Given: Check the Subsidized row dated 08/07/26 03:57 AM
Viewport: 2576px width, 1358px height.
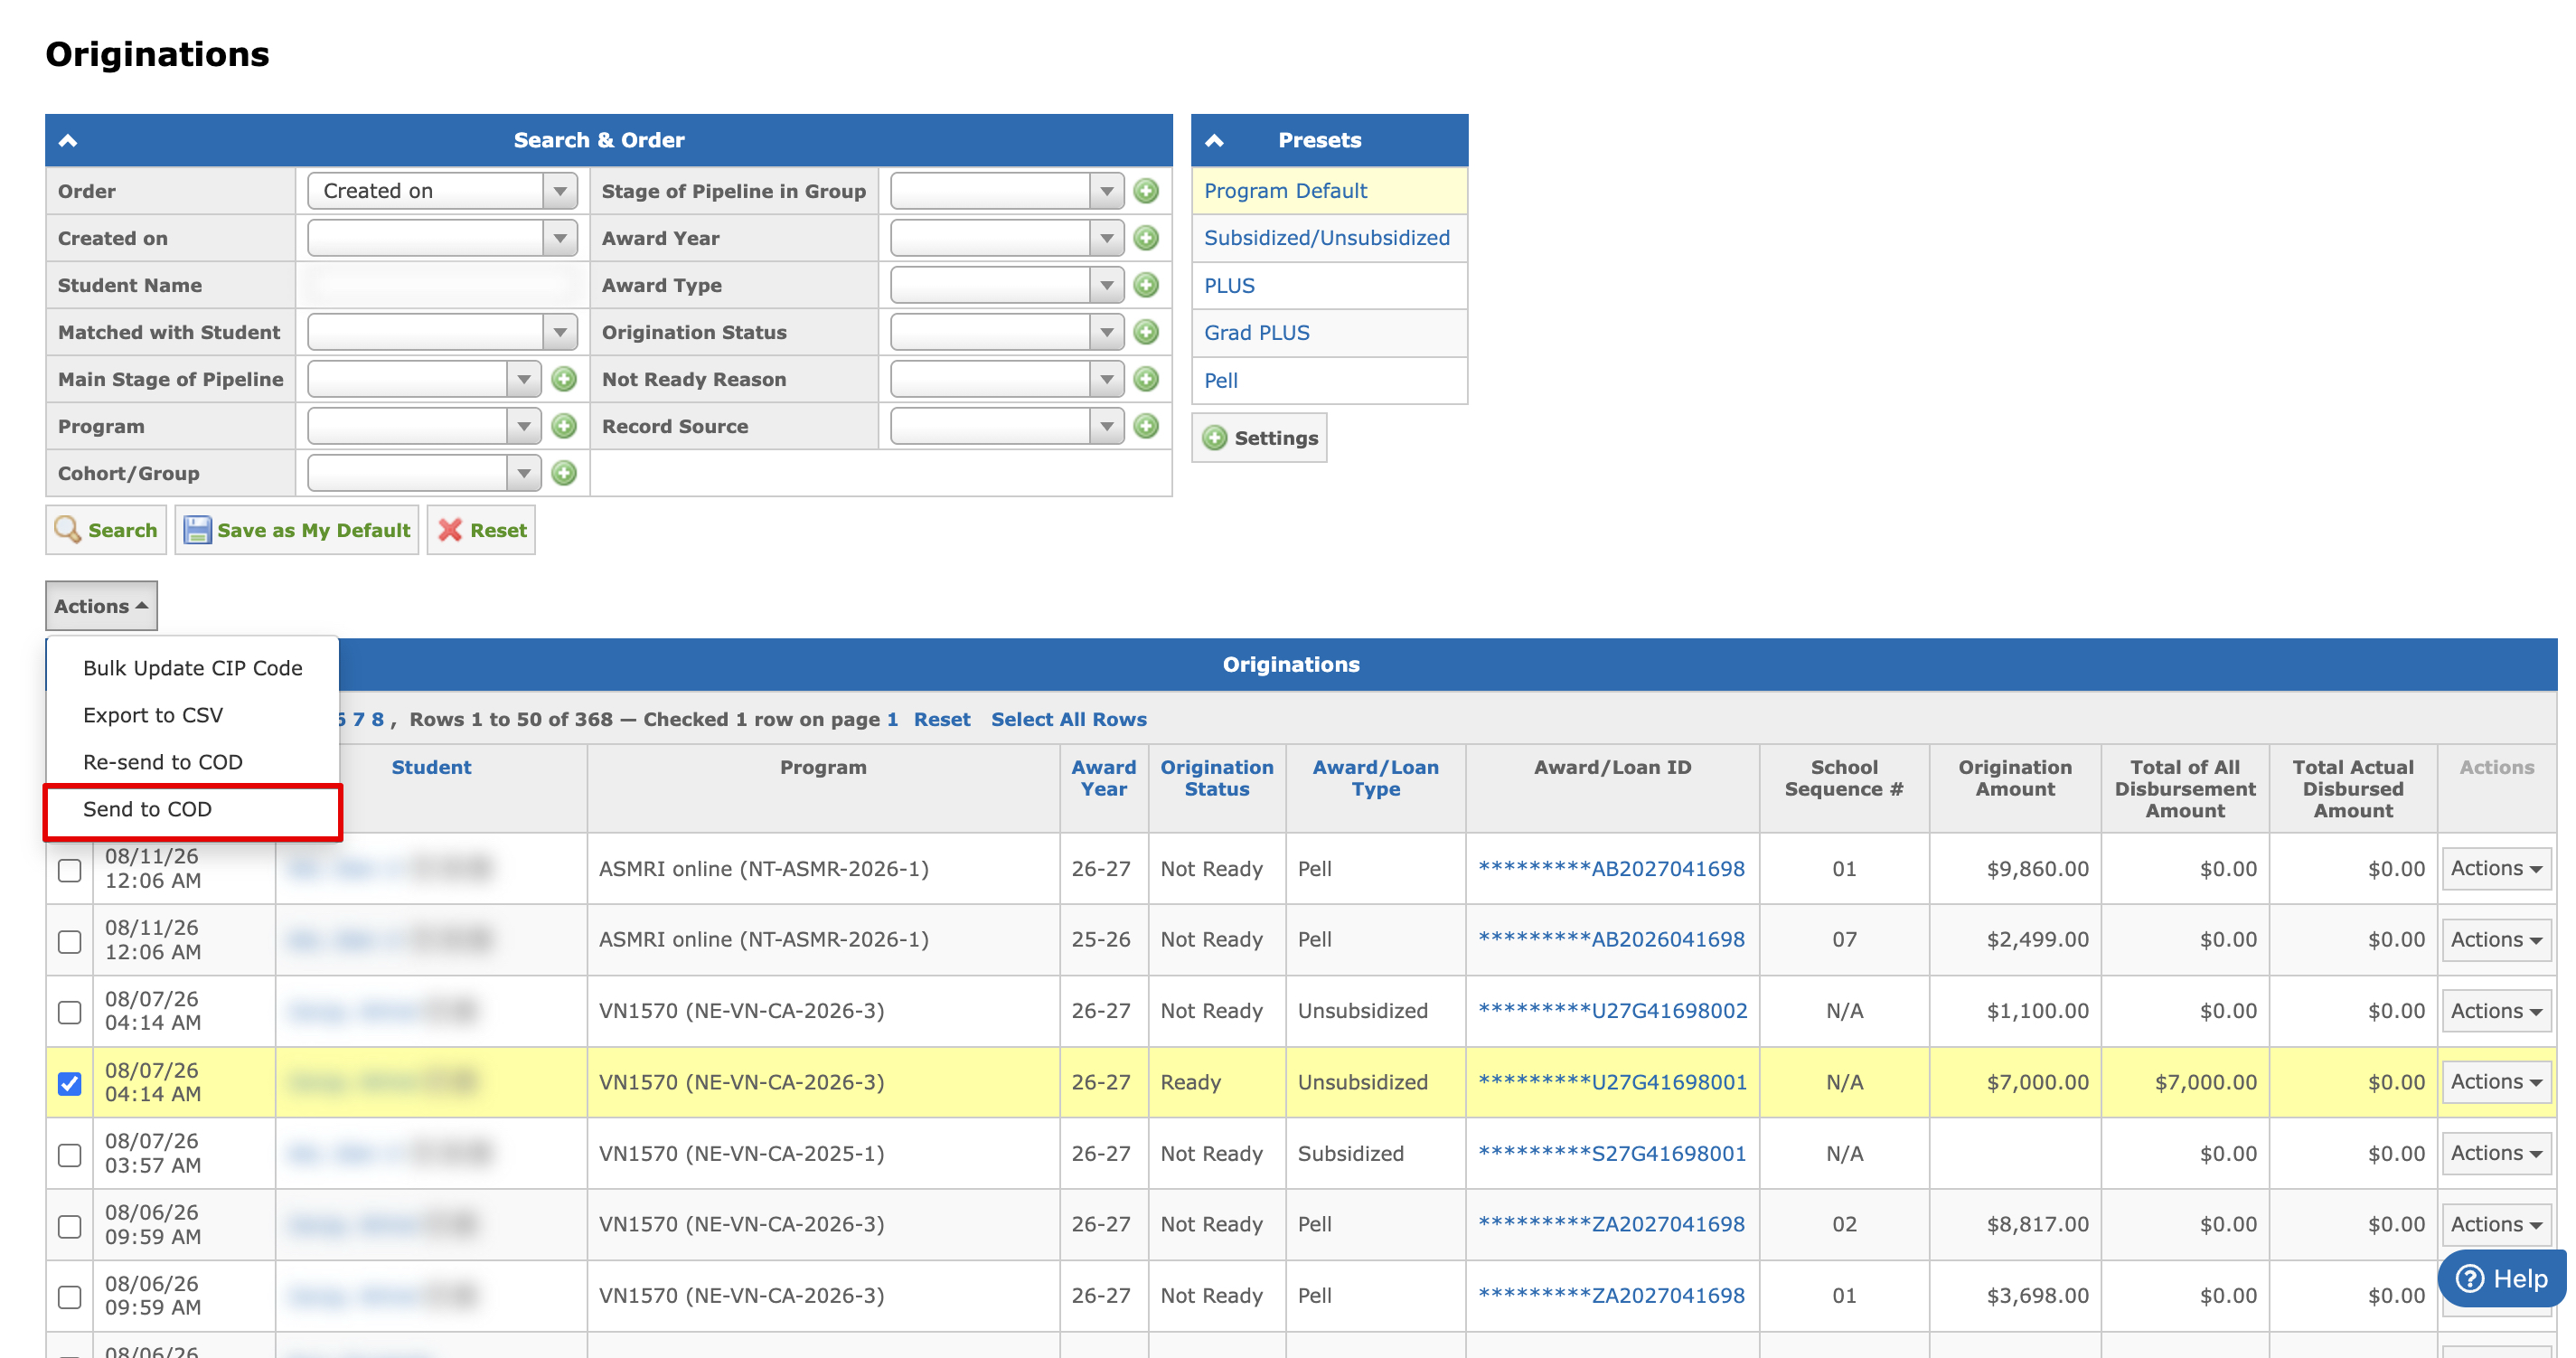Looking at the screenshot, I should pyautogui.click(x=69, y=1155).
